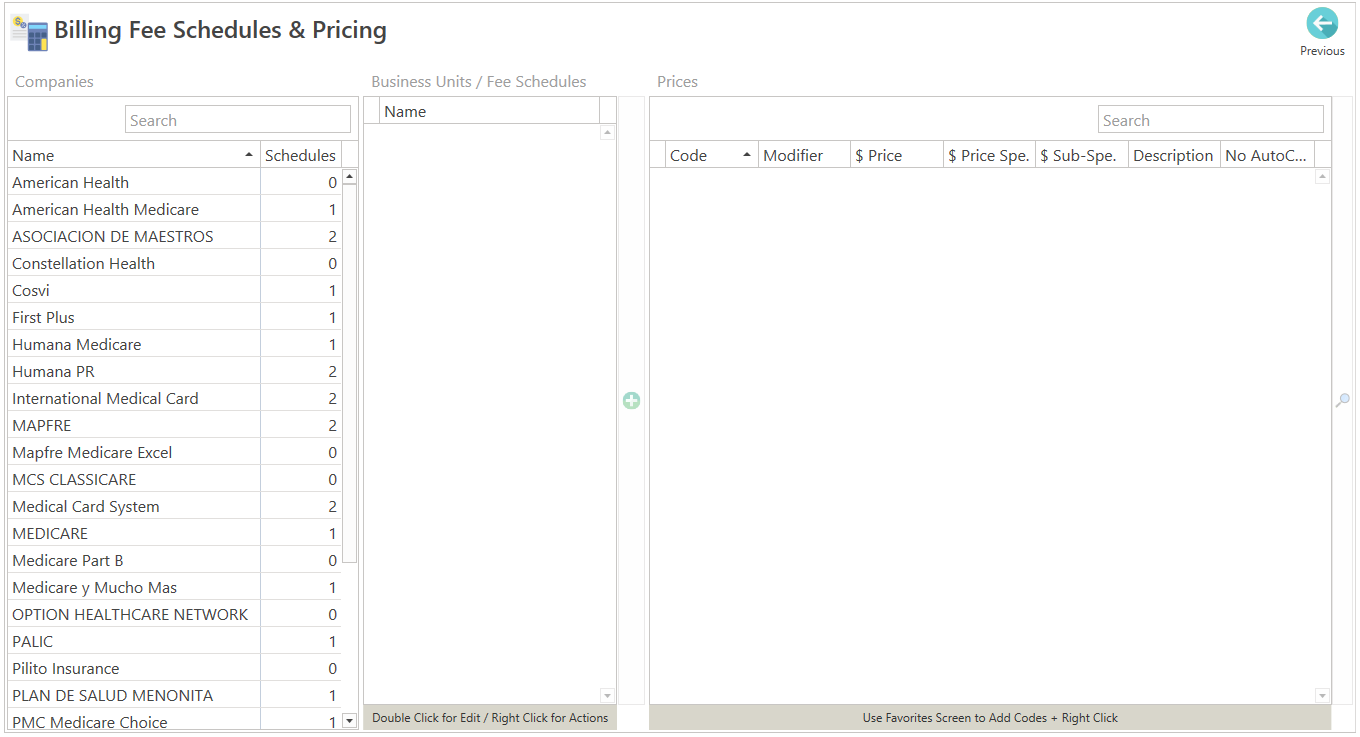Click Fee Schedules list scroll down arrow
This screenshot has height=737, width=1360.
point(607,695)
